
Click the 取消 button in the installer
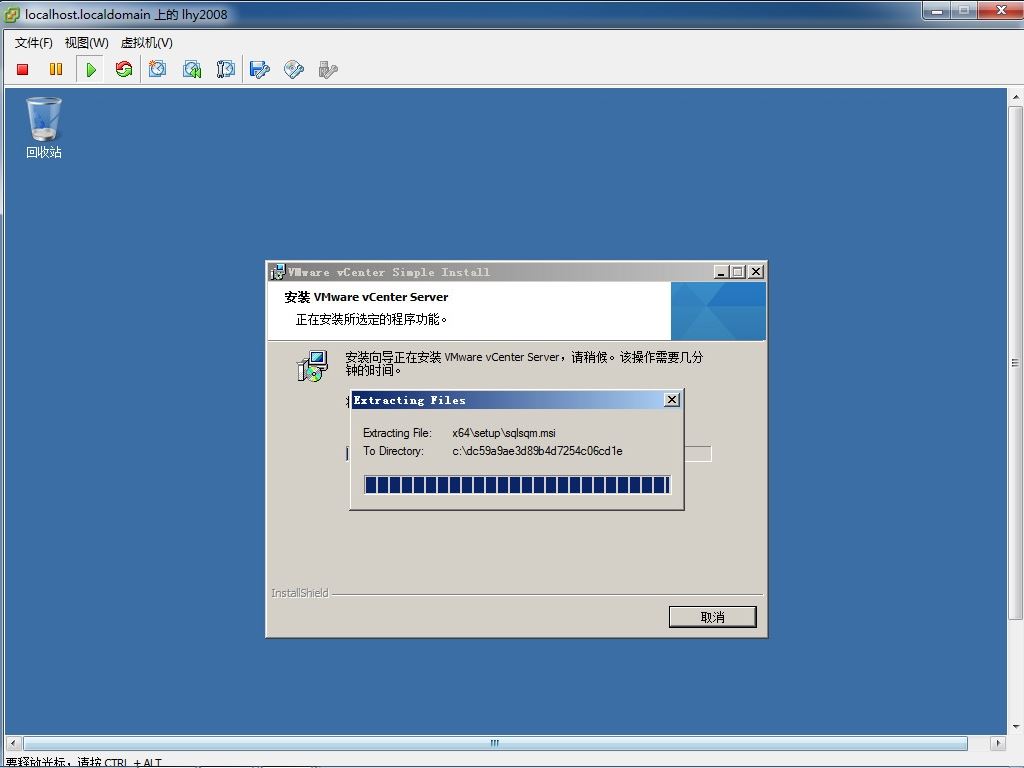point(712,617)
